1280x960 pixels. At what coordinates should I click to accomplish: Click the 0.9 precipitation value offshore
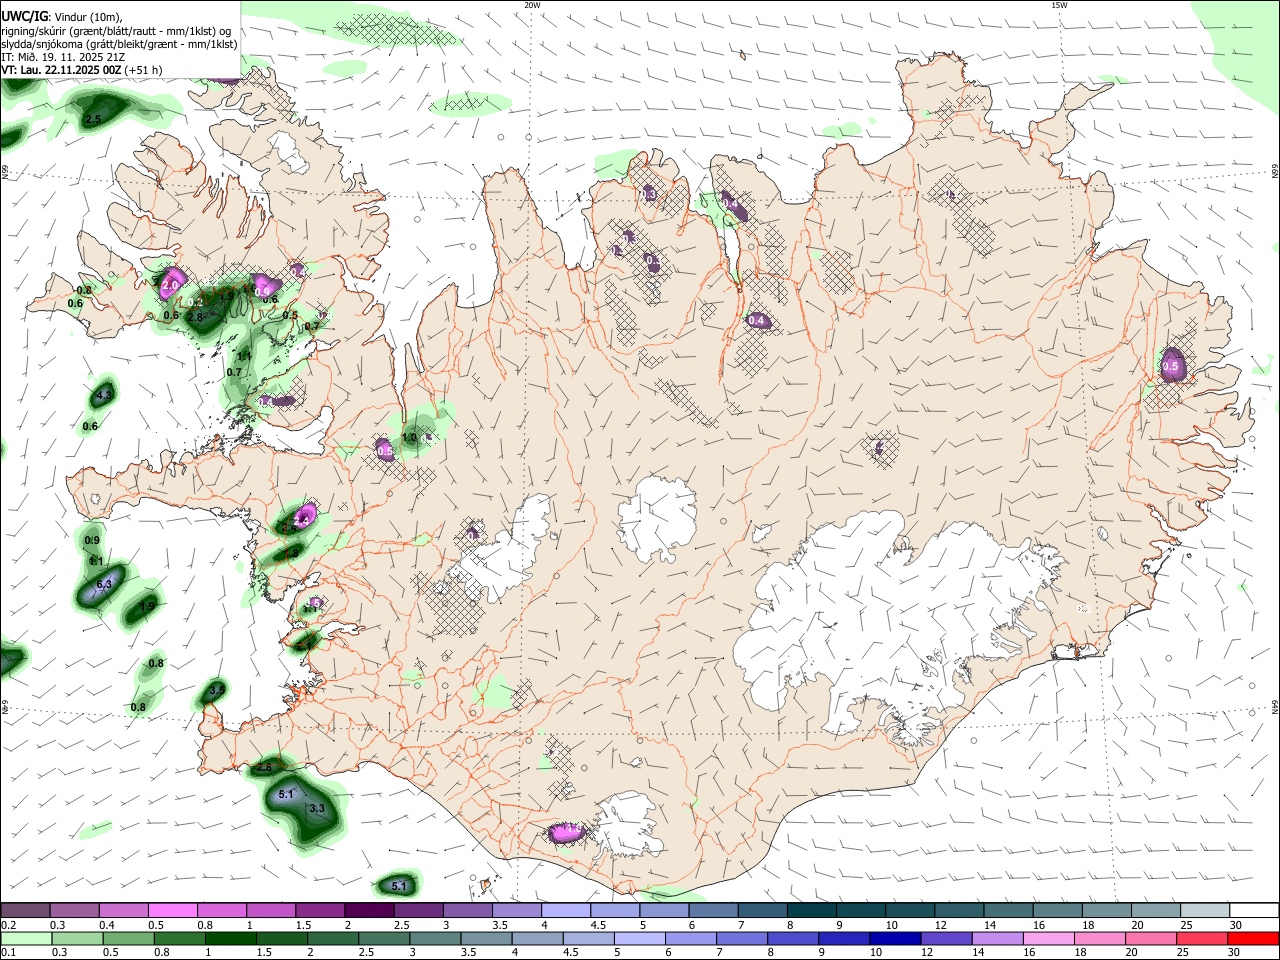(x=92, y=540)
